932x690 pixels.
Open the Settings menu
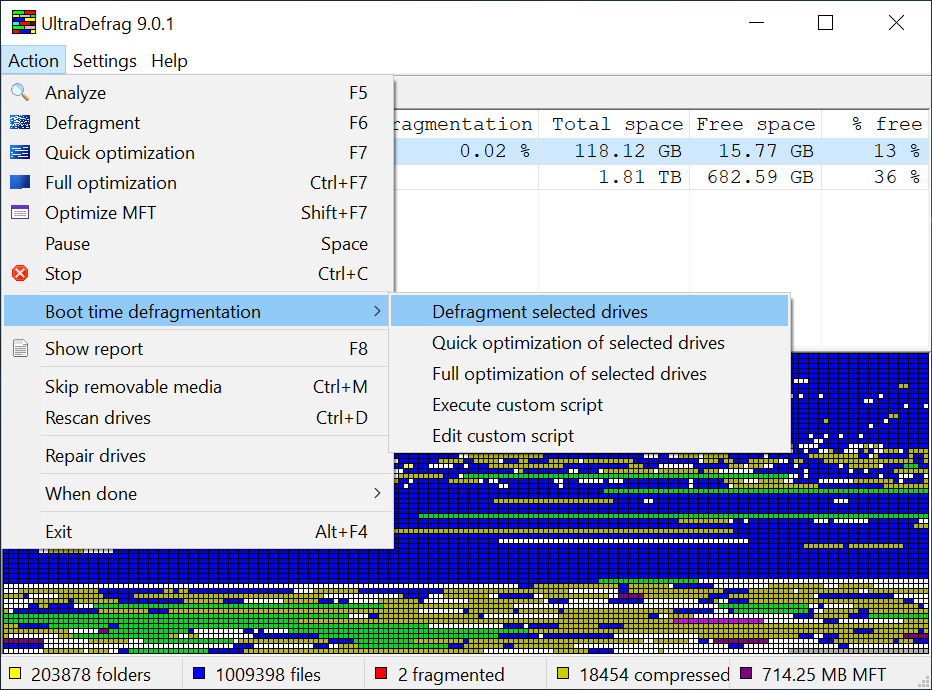click(x=105, y=61)
